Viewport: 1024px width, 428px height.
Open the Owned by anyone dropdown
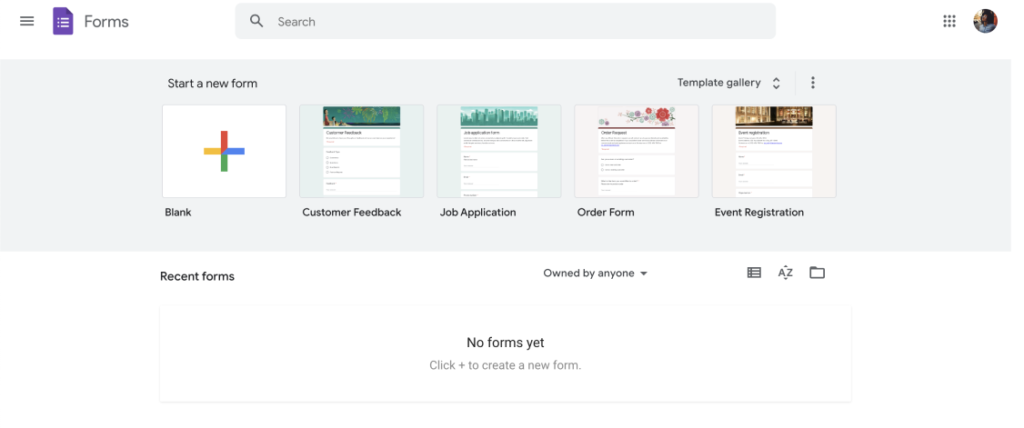coord(596,273)
